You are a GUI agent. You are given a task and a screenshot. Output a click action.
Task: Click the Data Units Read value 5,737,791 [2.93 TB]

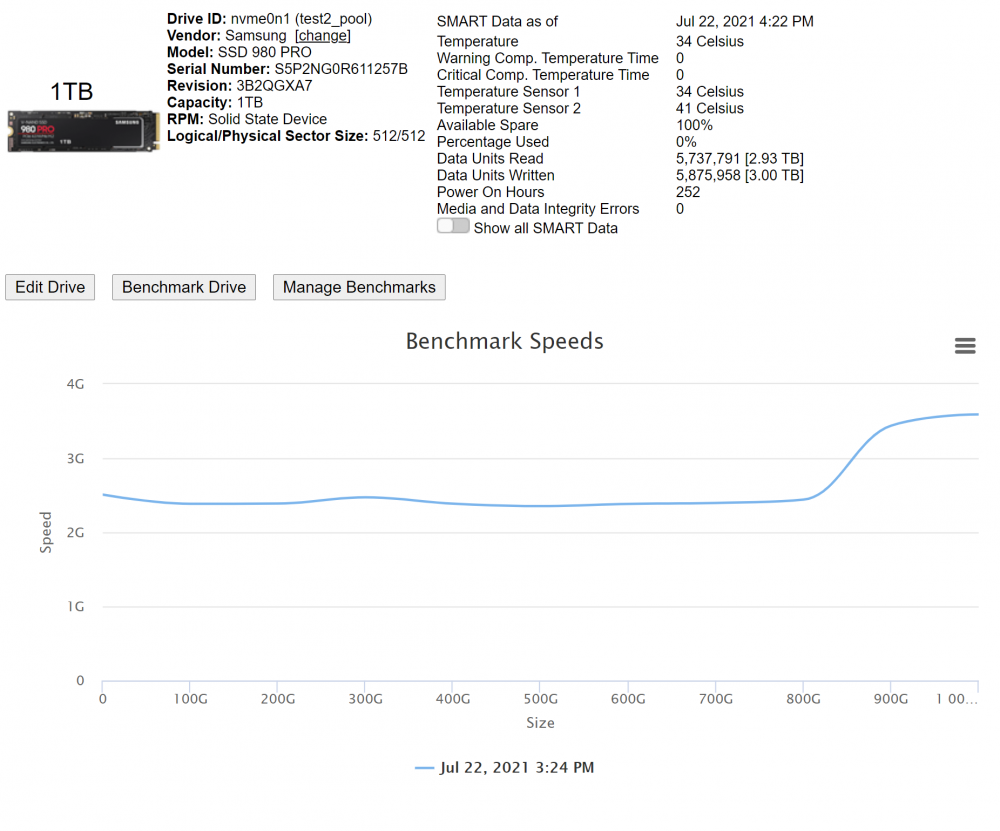[739, 159]
